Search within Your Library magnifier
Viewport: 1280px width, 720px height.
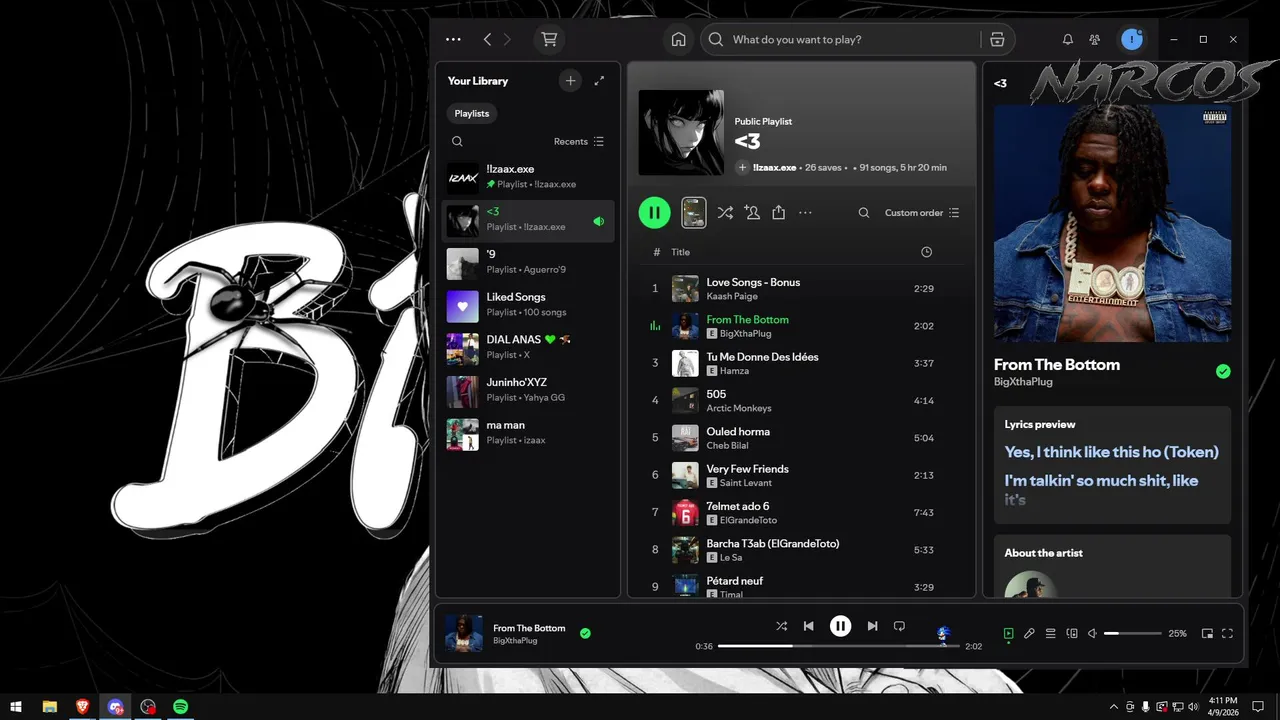(457, 142)
